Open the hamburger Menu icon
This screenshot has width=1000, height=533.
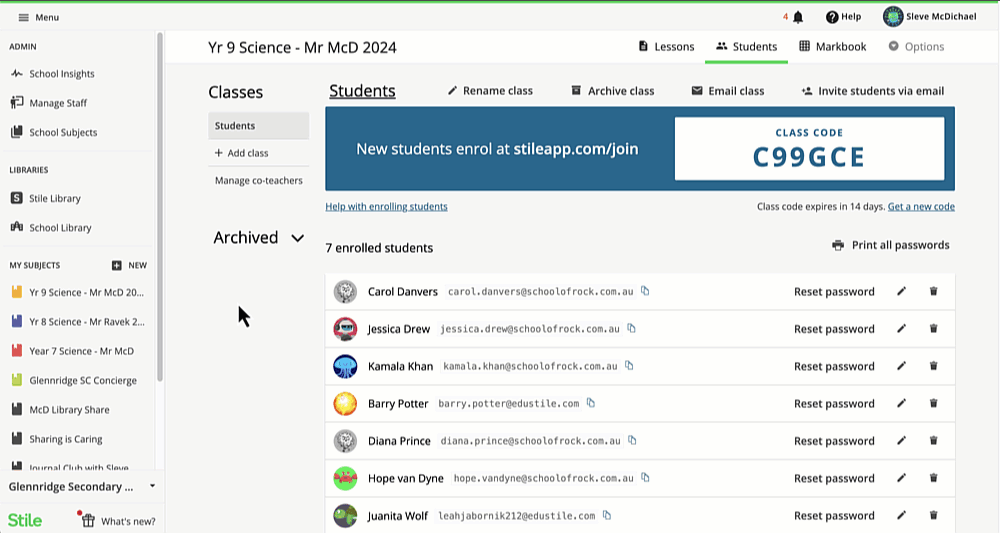click(x=24, y=17)
